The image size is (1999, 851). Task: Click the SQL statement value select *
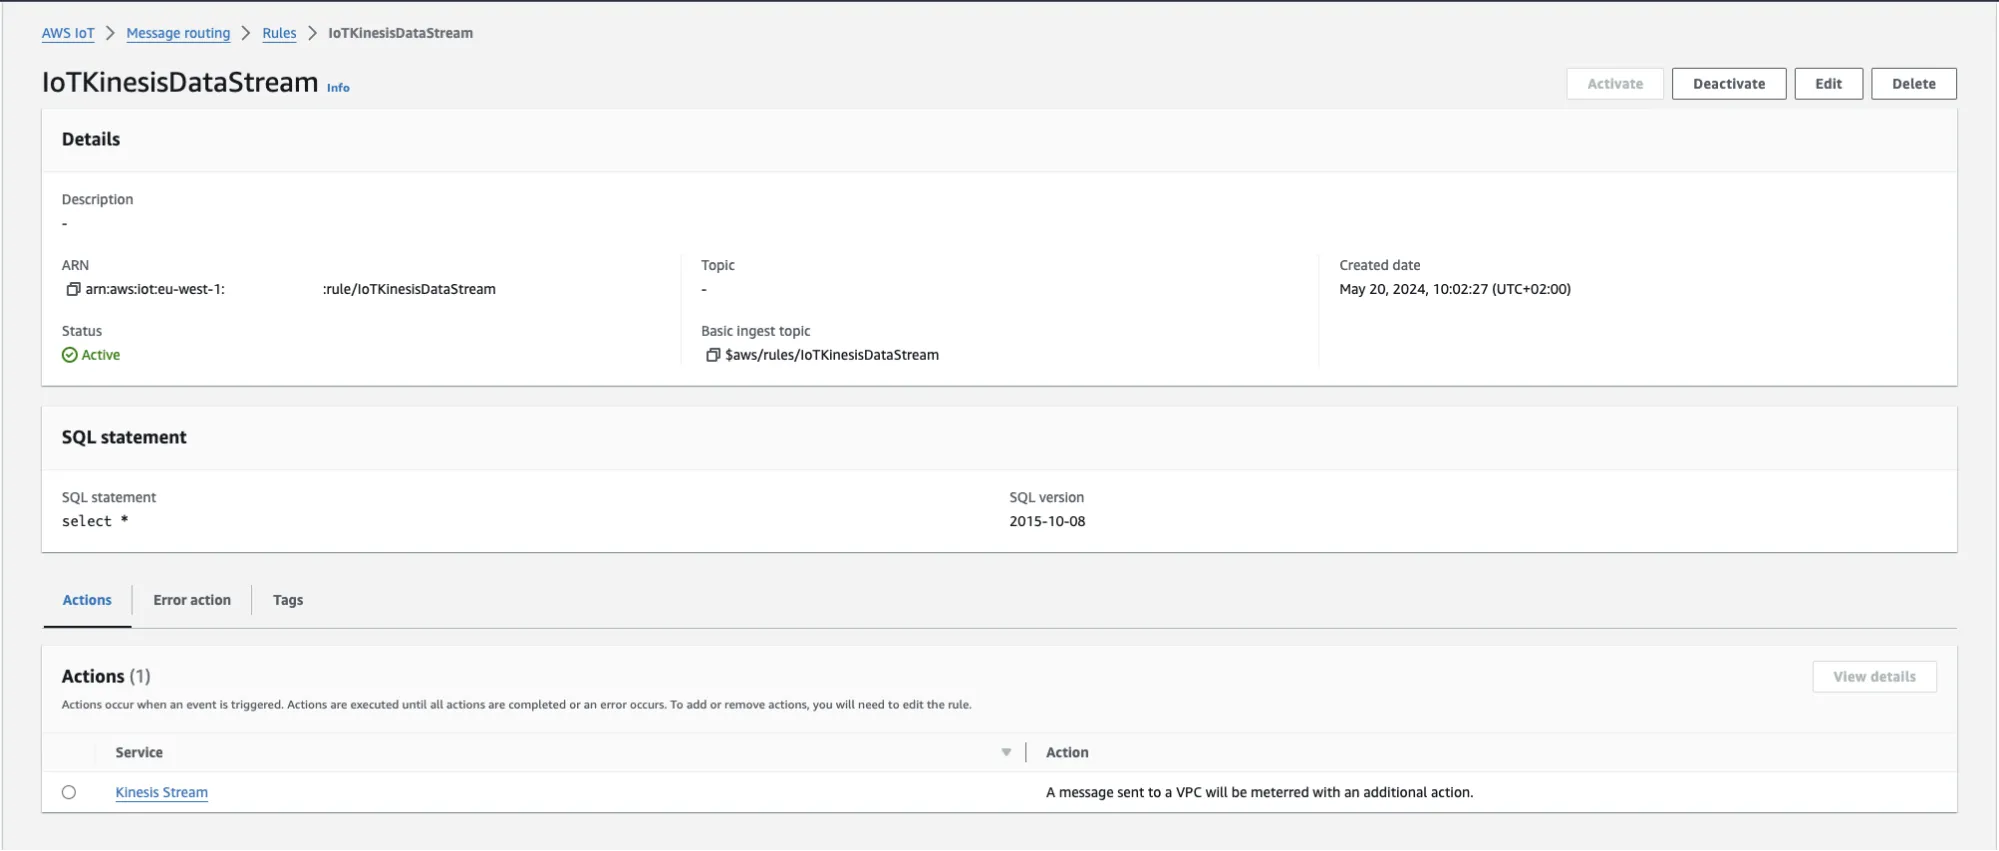(x=95, y=521)
